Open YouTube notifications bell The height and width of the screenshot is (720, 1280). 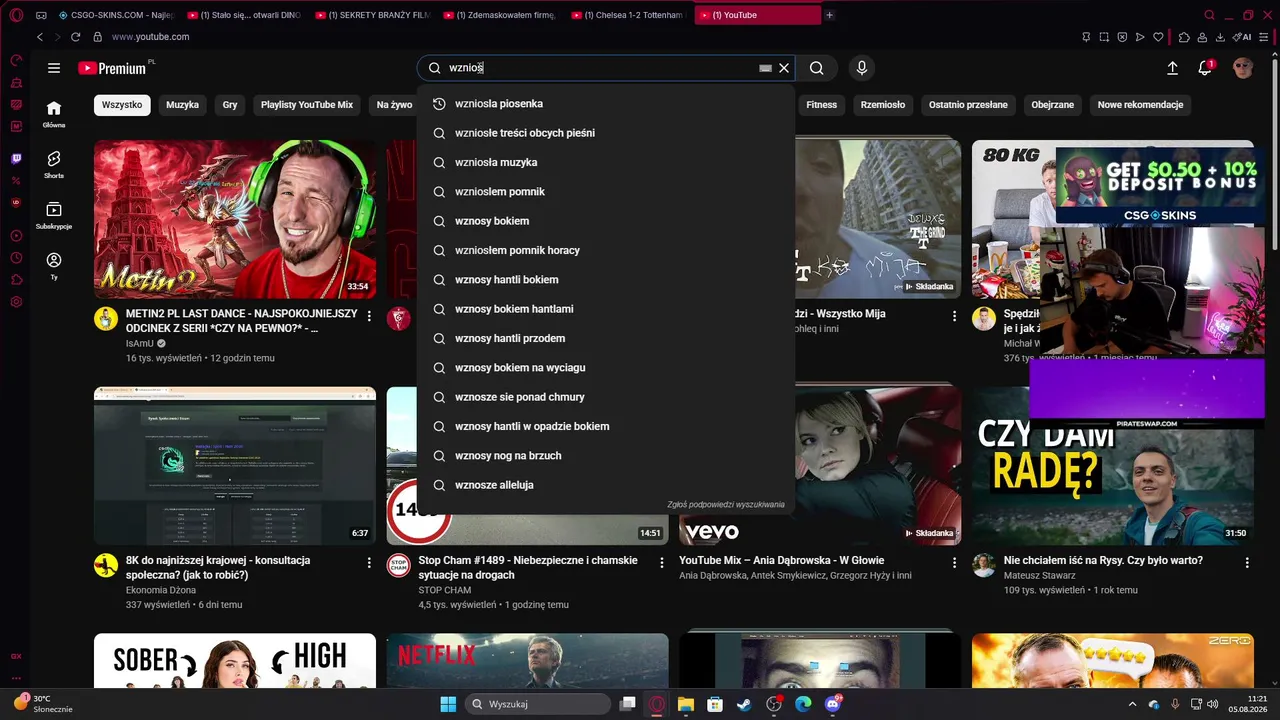(1205, 68)
